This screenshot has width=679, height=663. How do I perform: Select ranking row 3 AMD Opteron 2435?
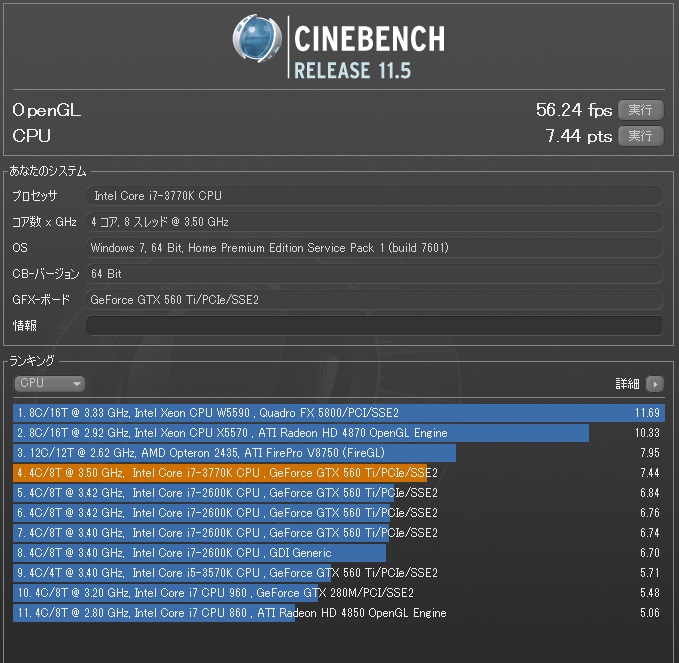click(339, 453)
